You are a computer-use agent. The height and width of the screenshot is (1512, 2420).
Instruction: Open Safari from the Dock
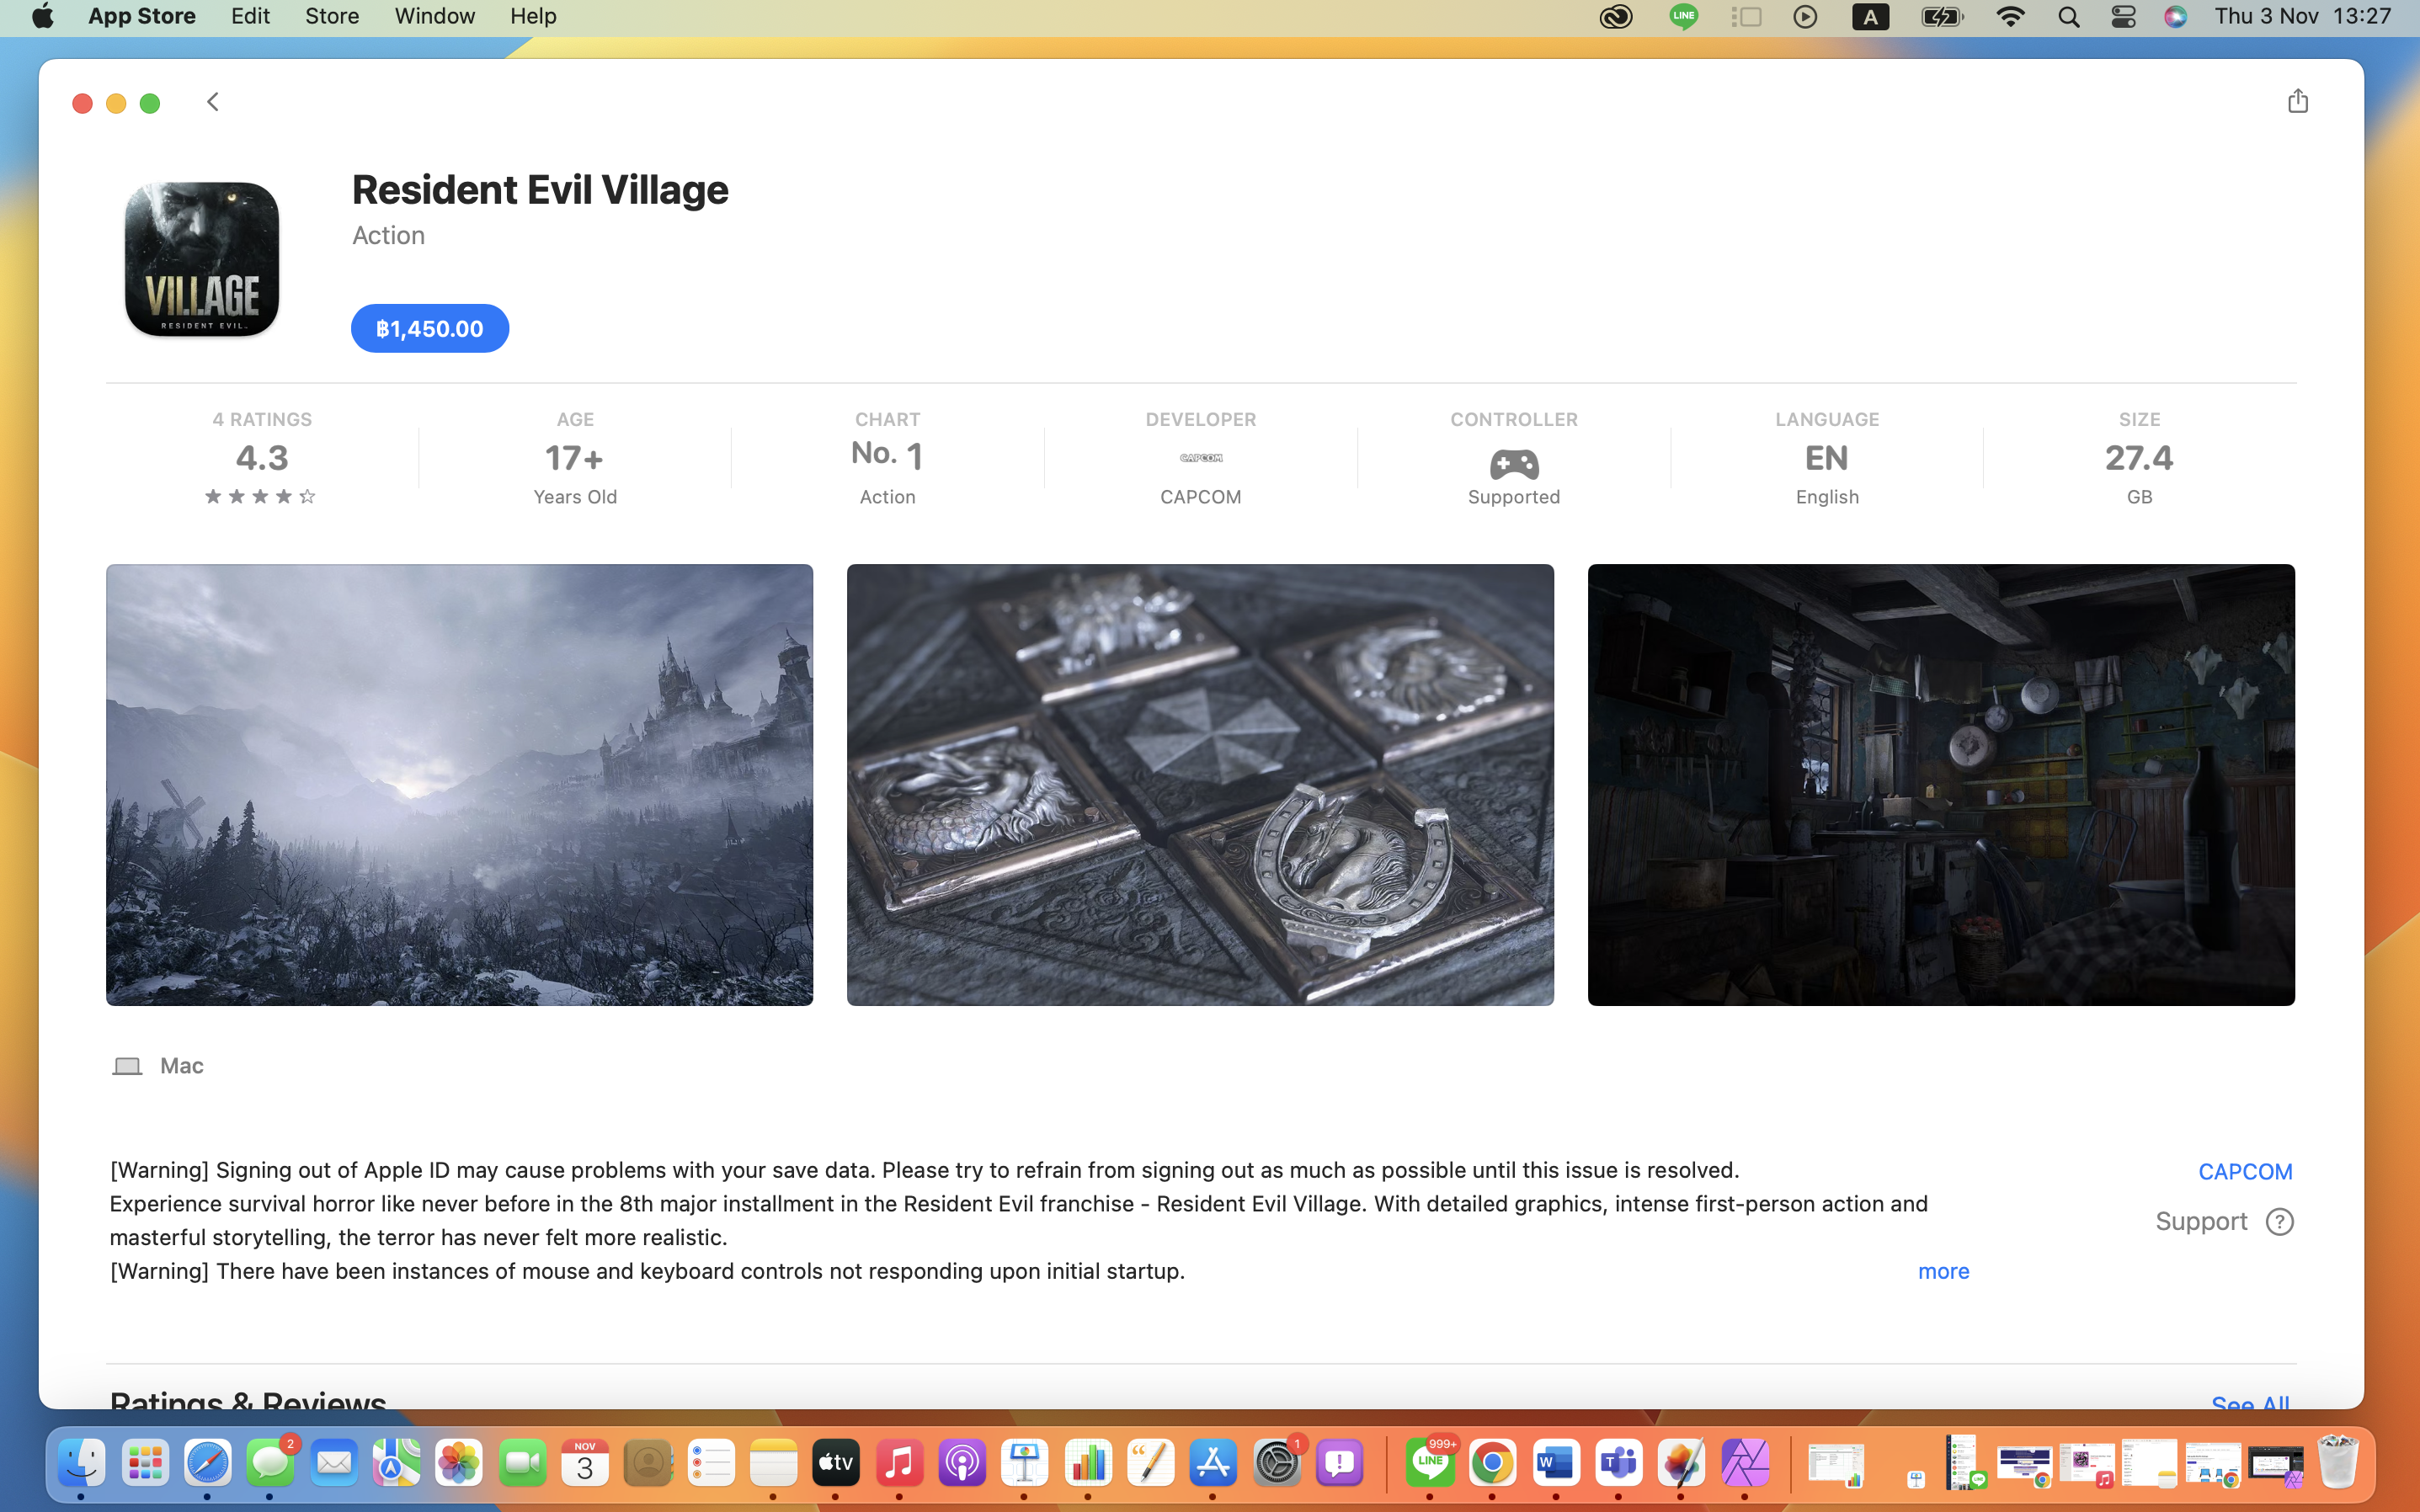207,1464
